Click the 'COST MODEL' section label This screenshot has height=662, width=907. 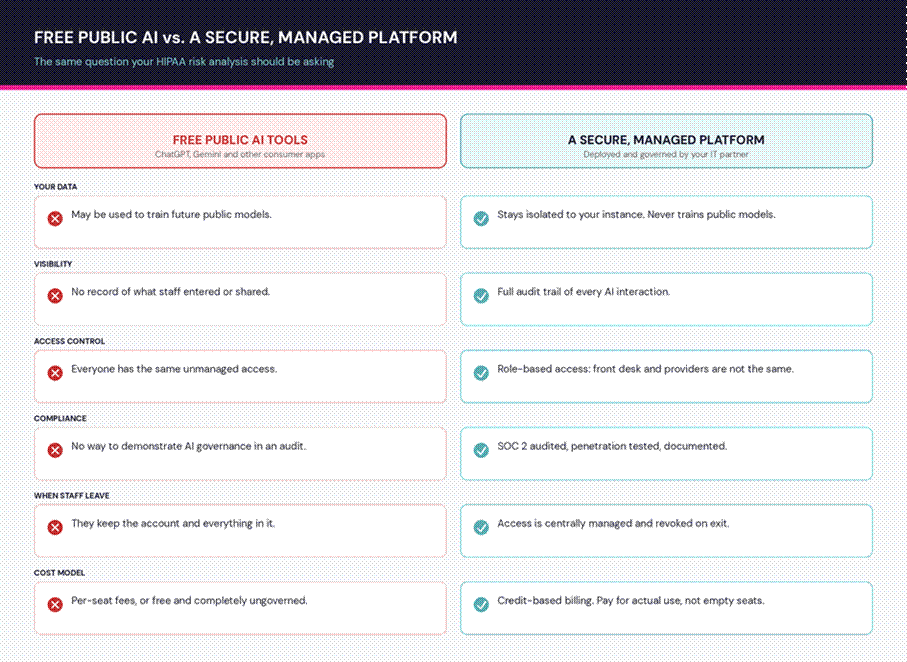60,573
